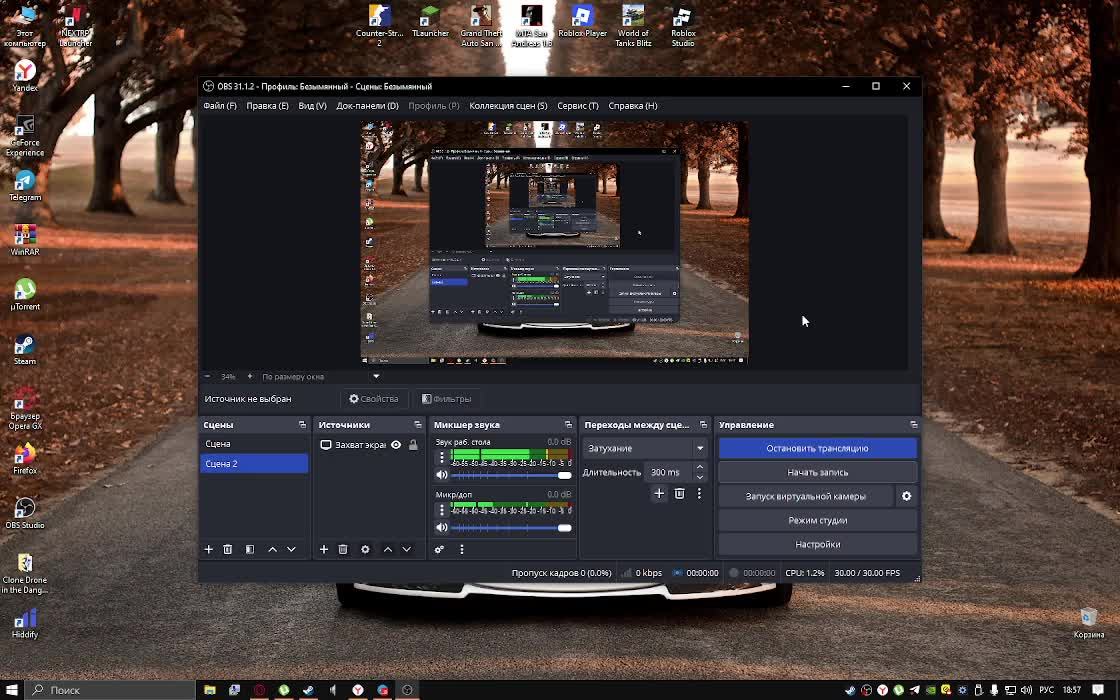Image resolution: width=1120 pixels, height=700 pixels.
Task: Add a transition with the plus icon
Action: (x=659, y=494)
